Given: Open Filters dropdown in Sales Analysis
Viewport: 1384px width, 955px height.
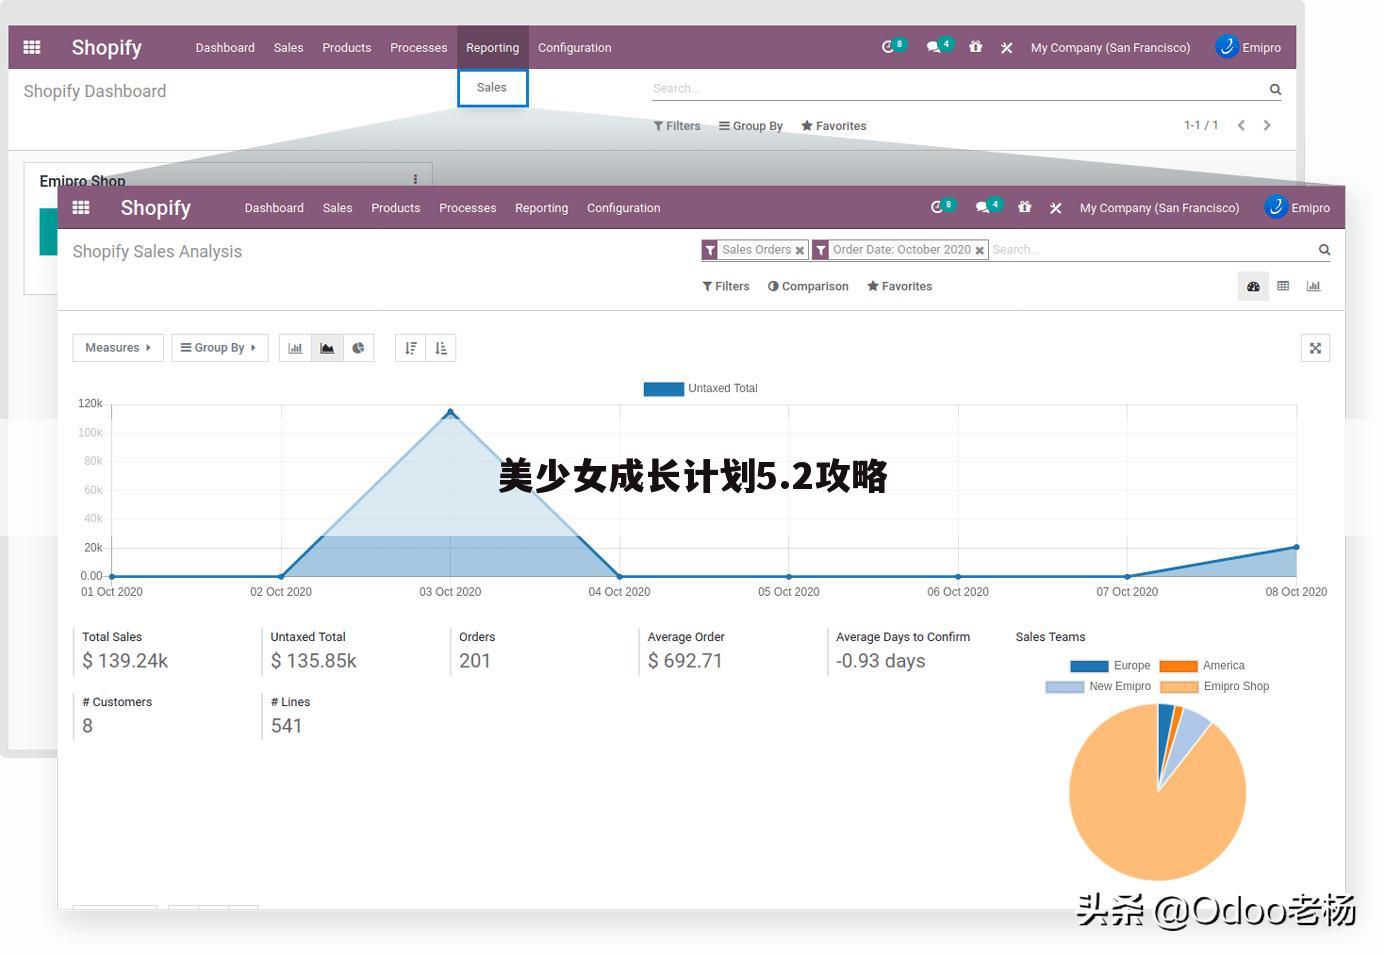Looking at the screenshot, I should click(x=726, y=286).
